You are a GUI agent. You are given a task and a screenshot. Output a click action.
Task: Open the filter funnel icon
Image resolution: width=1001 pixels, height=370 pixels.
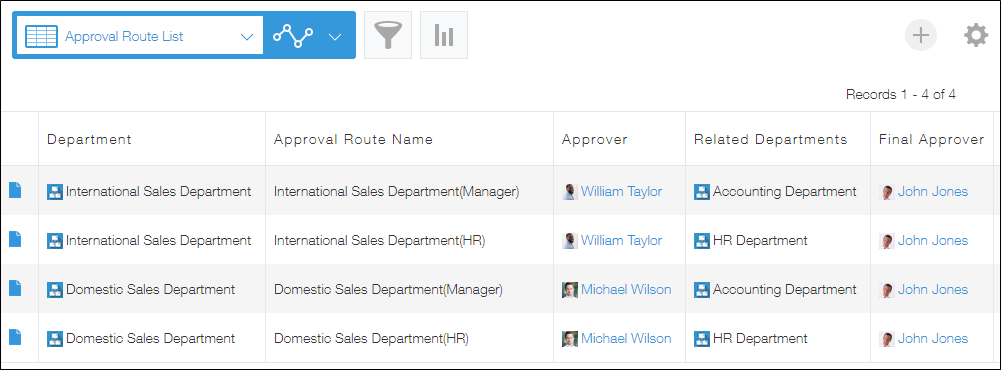388,35
